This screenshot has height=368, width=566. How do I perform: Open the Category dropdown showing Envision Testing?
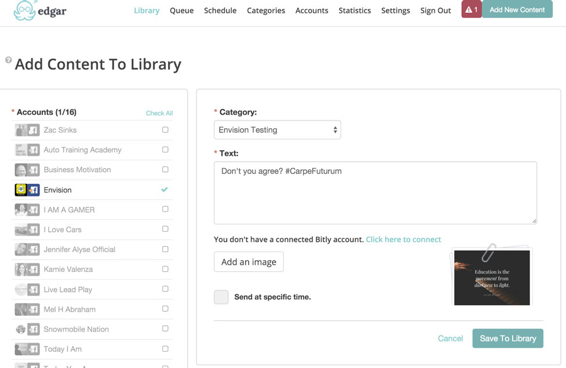click(277, 130)
